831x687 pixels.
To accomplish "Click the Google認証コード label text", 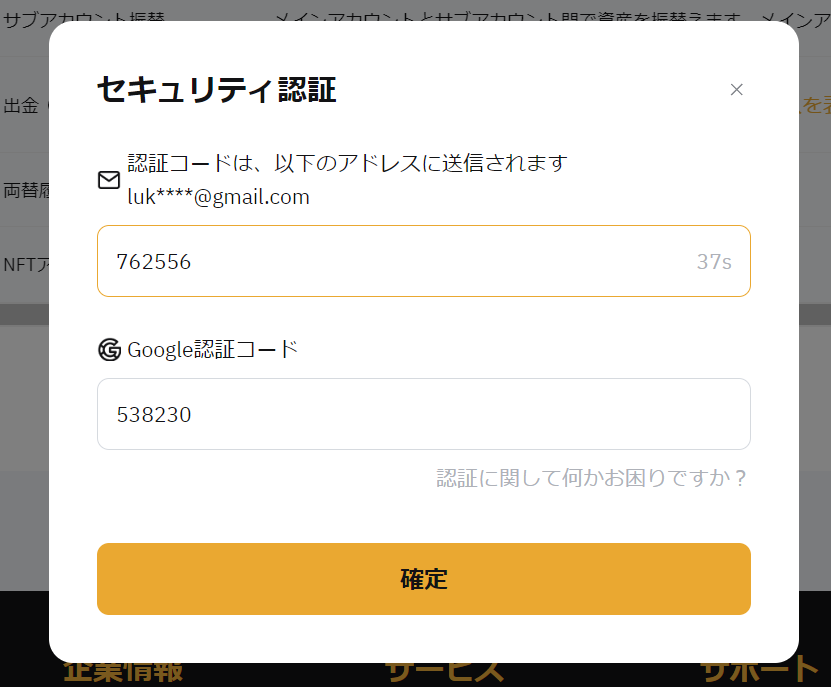I will [212, 349].
